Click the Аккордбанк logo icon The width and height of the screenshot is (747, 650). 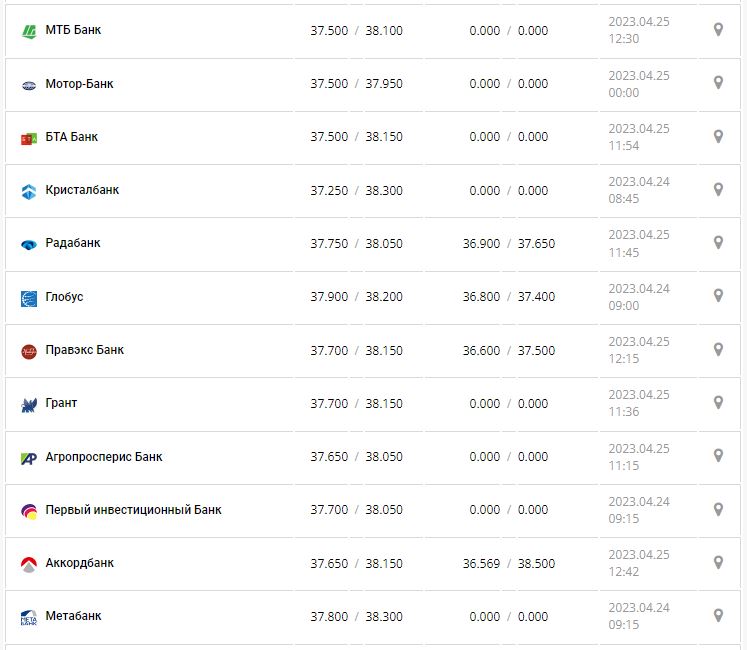click(x=28, y=564)
